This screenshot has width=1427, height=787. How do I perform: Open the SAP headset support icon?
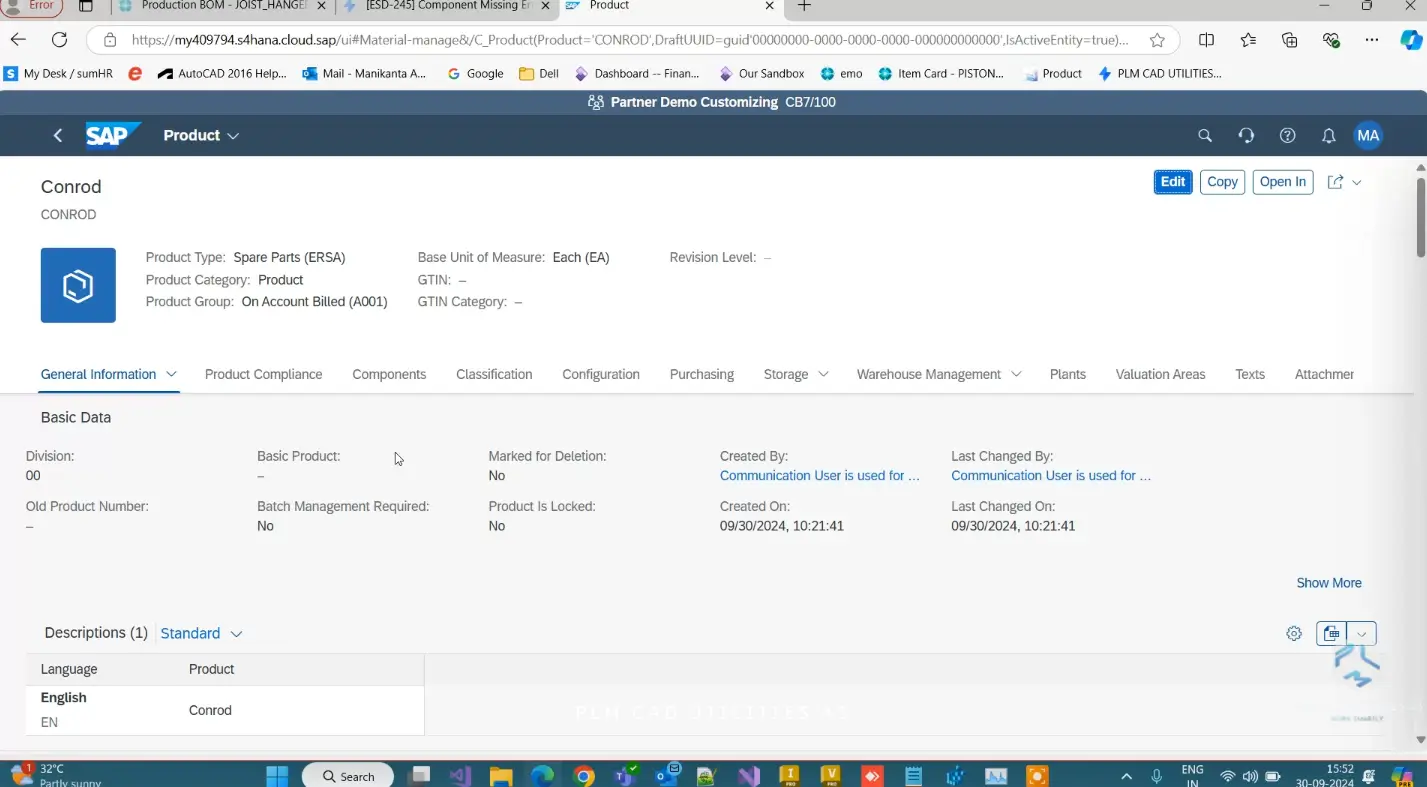pyautogui.click(x=1246, y=136)
